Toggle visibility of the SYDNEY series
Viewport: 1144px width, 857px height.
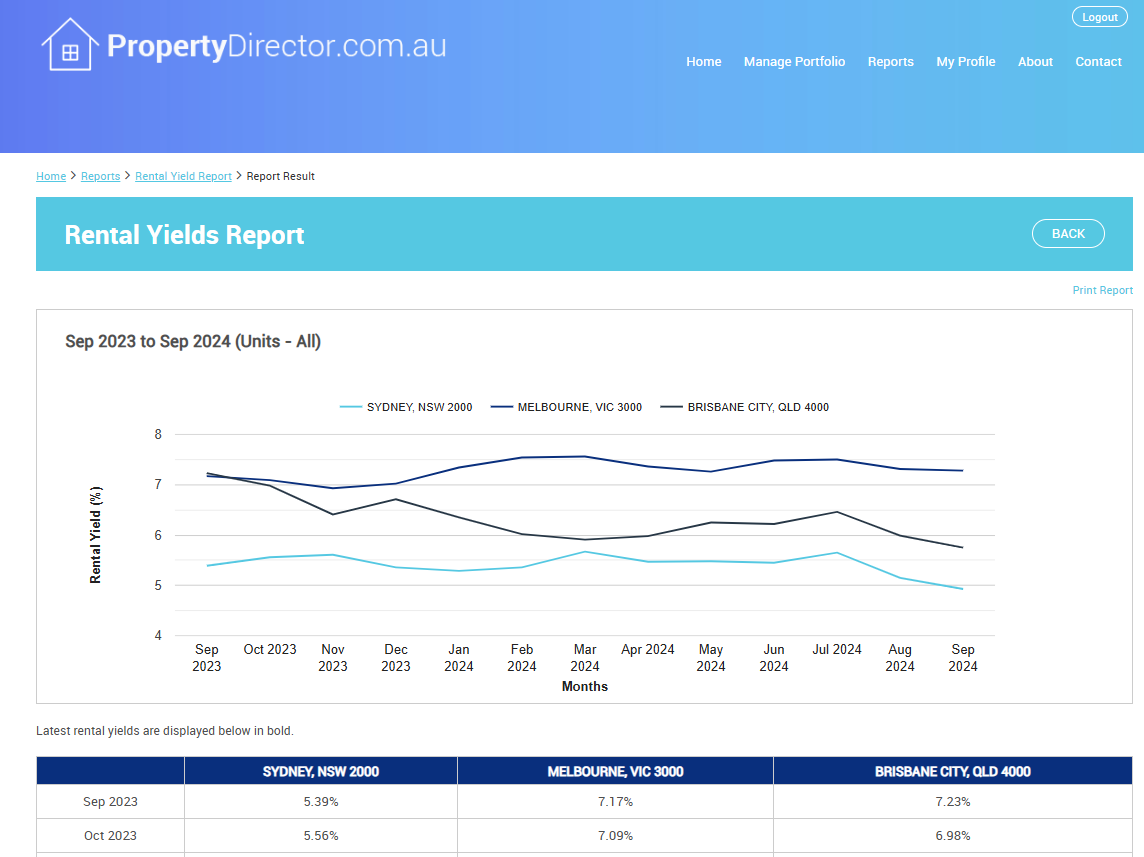(422, 407)
